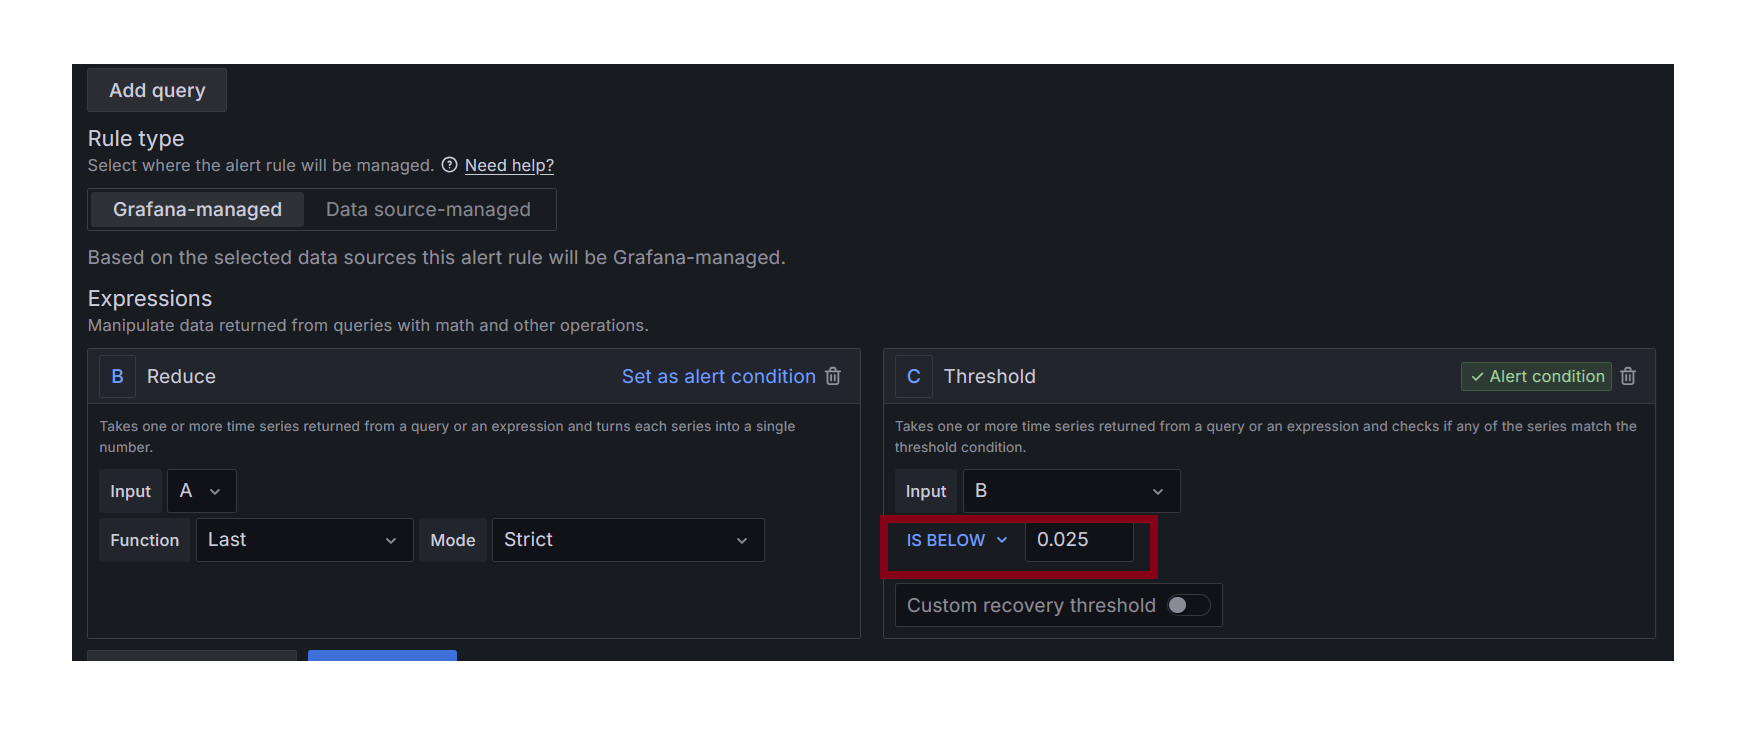The image size is (1743, 733).
Task: Click the Threshold expression title
Action: (x=989, y=376)
